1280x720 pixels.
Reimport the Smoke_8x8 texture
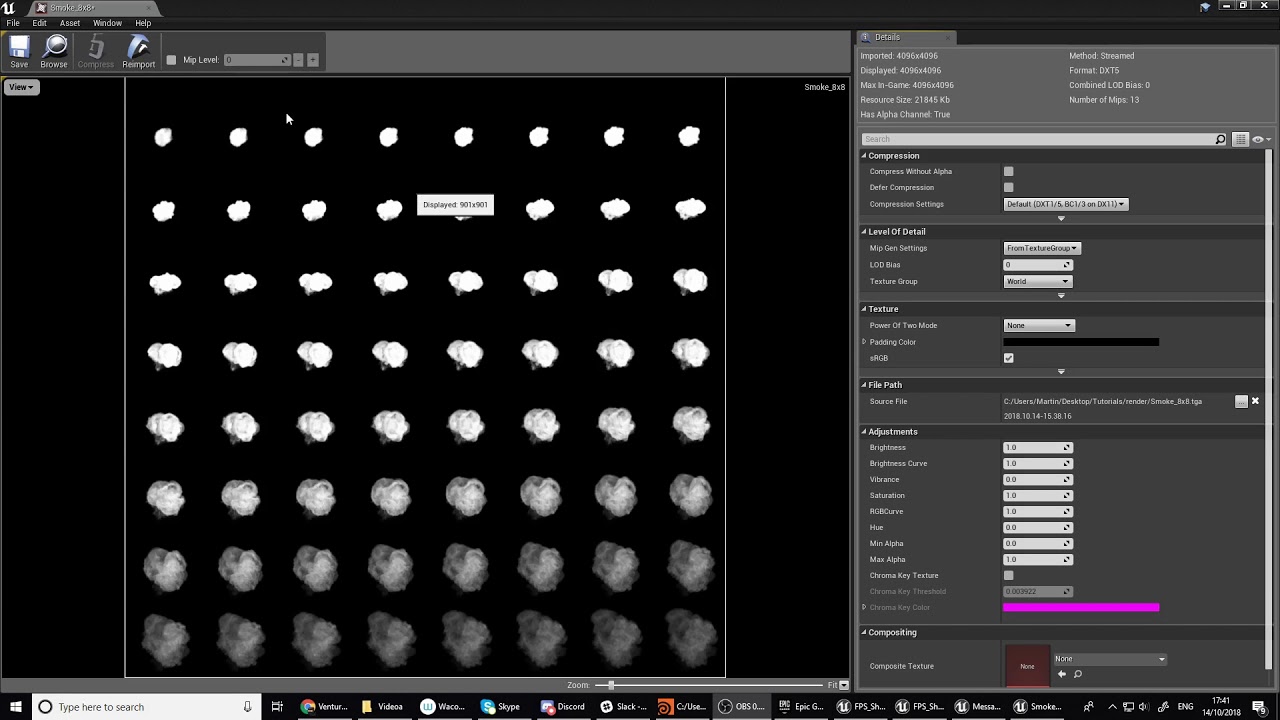(139, 52)
